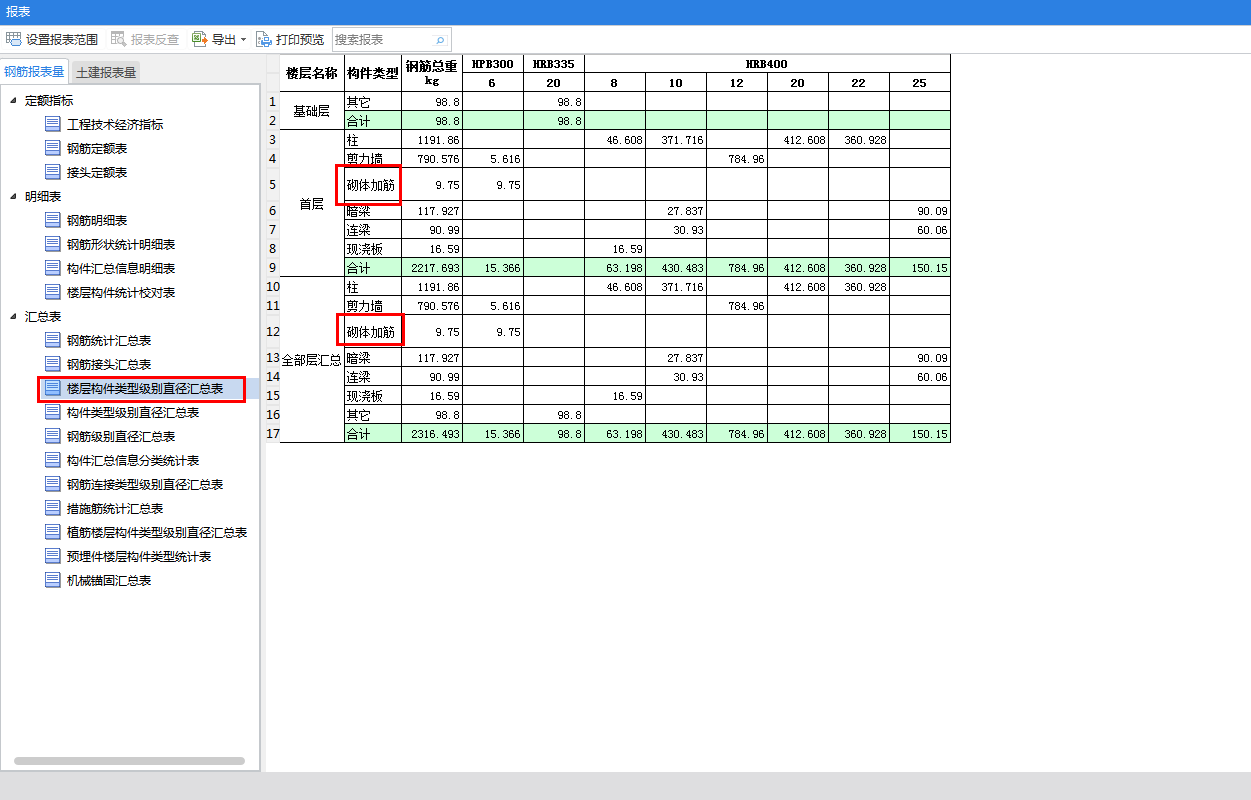Collapse the 汇总表 tree group
Screen dimensions: 1251x800
[x=13, y=316]
